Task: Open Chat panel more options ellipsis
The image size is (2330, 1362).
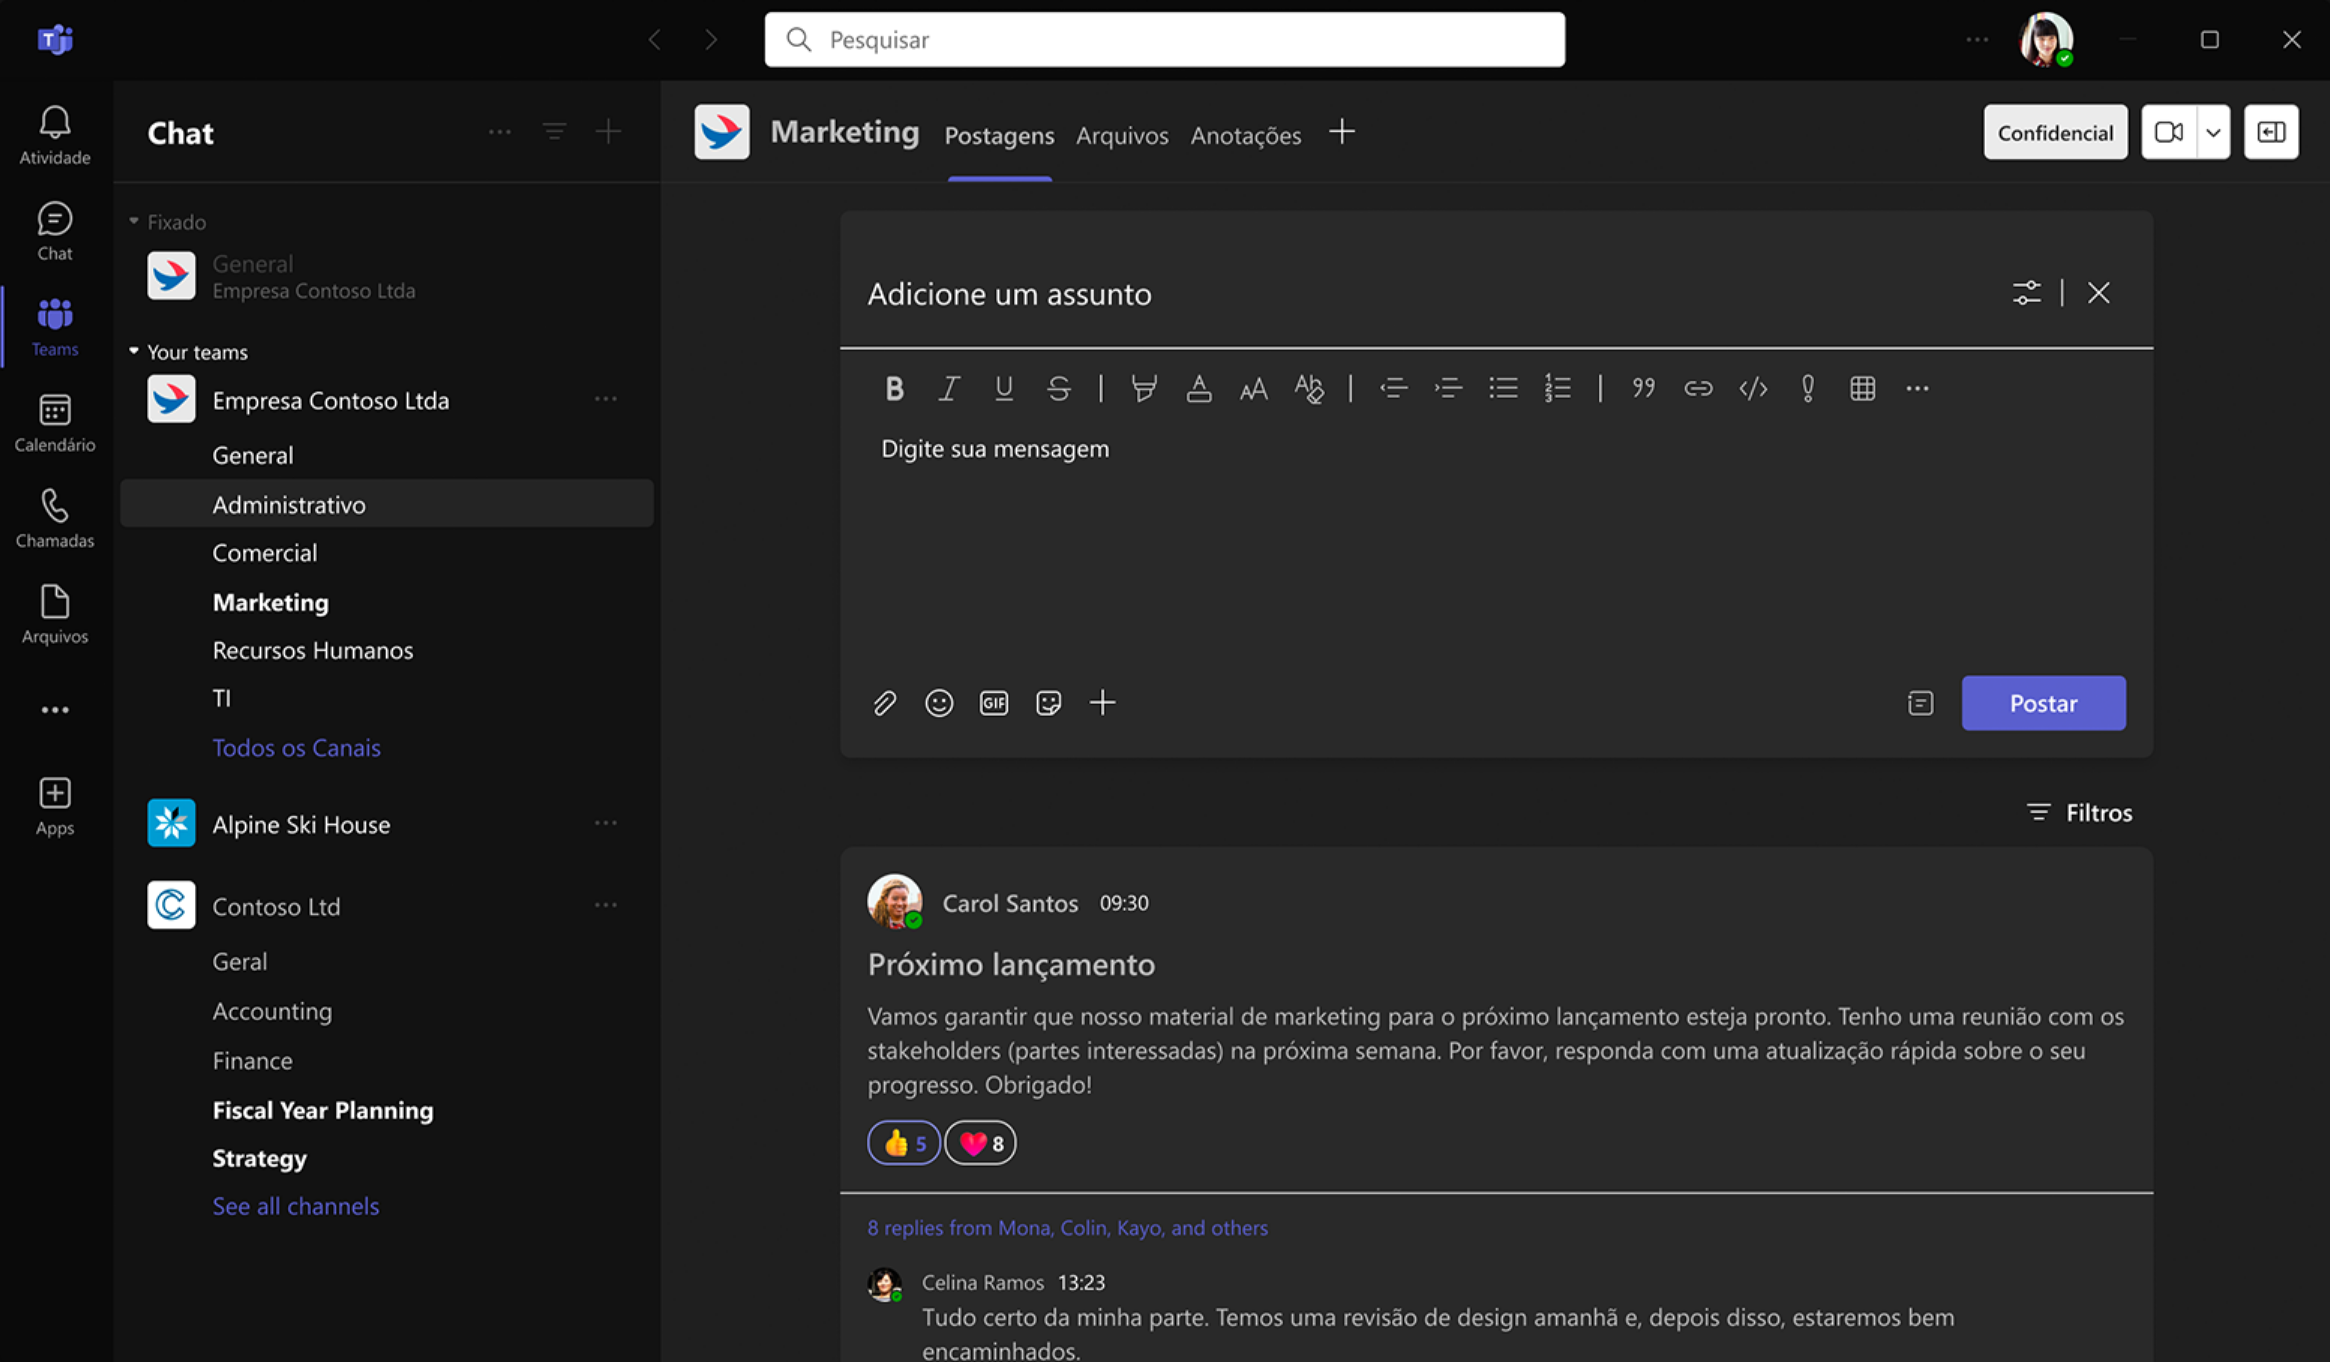Action: 500,132
